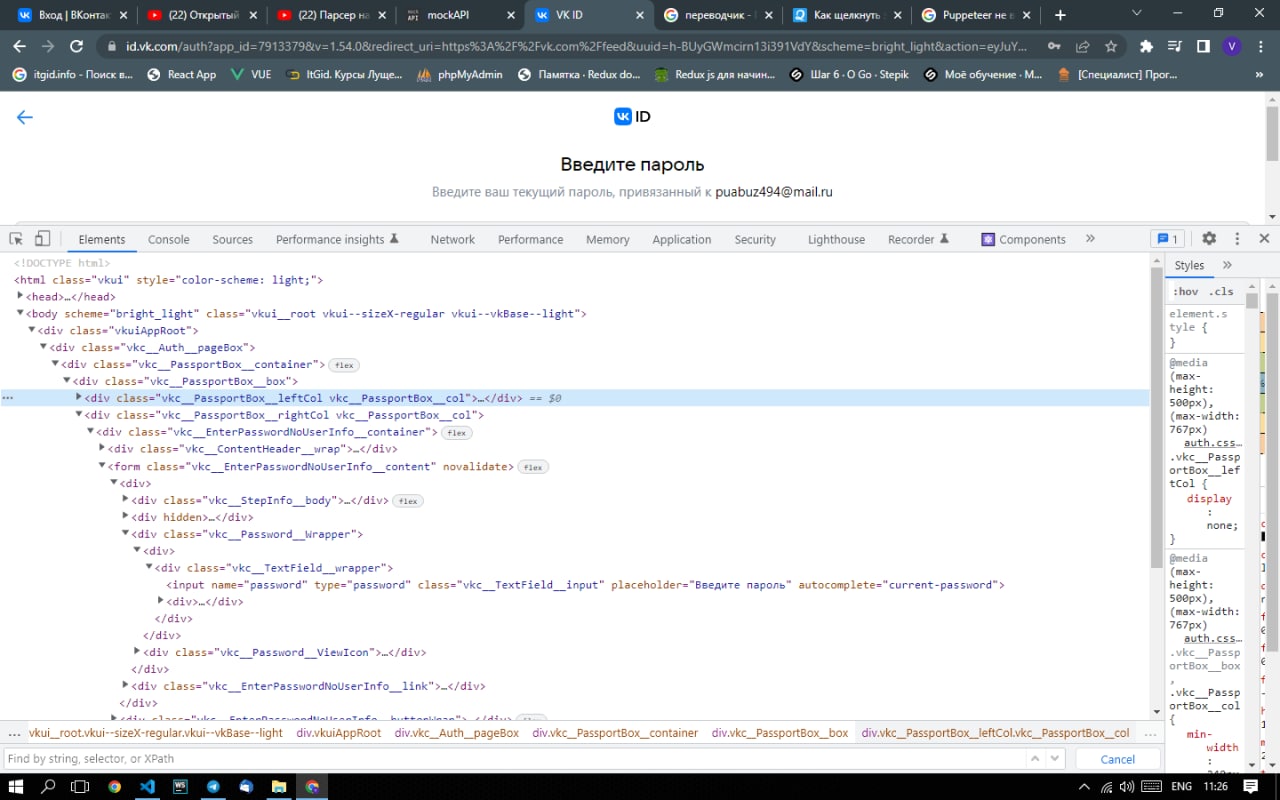The image size is (1280, 800).
Task: Open the 1 issue message badge
Action: tap(1166, 239)
